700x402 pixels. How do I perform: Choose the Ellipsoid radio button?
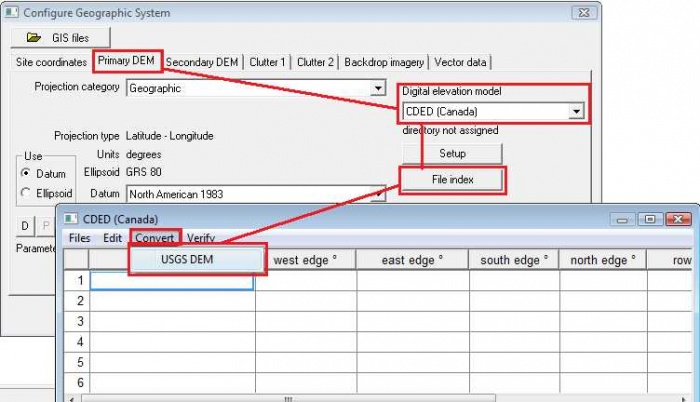pyautogui.click(x=27, y=193)
